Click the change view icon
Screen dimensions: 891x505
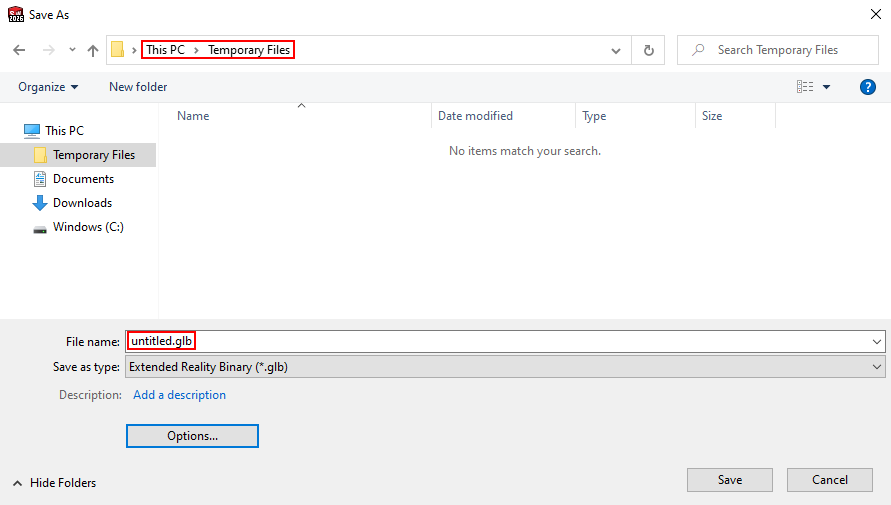pyautogui.click(x=805, y=87)
